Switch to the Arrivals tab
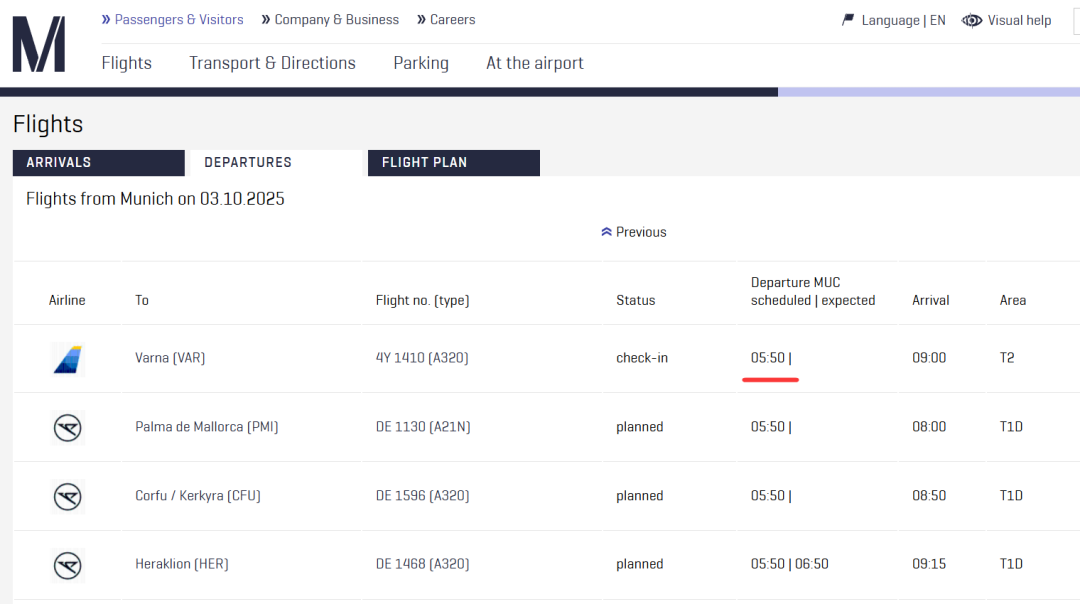This screenshot has height=604, width=1080. [x=98, y=163]
